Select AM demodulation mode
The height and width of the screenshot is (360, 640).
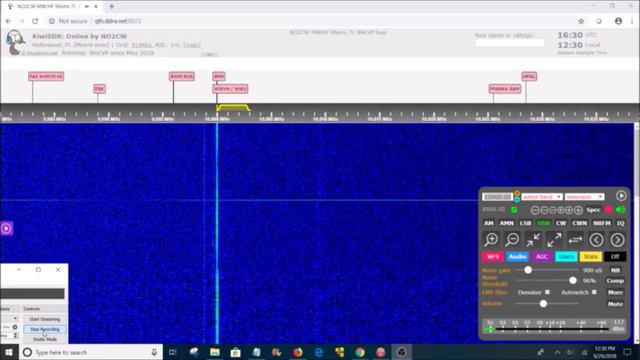[x=489, y=223]
